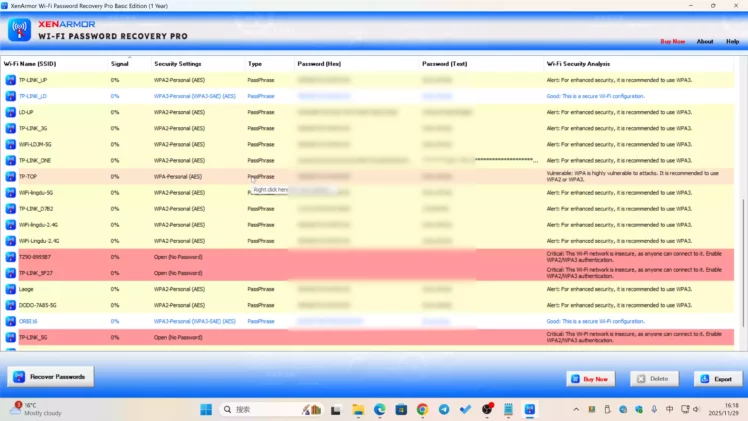The image size is (748, 421).
Task: Click the Export button
Action: tap(718, 379)
